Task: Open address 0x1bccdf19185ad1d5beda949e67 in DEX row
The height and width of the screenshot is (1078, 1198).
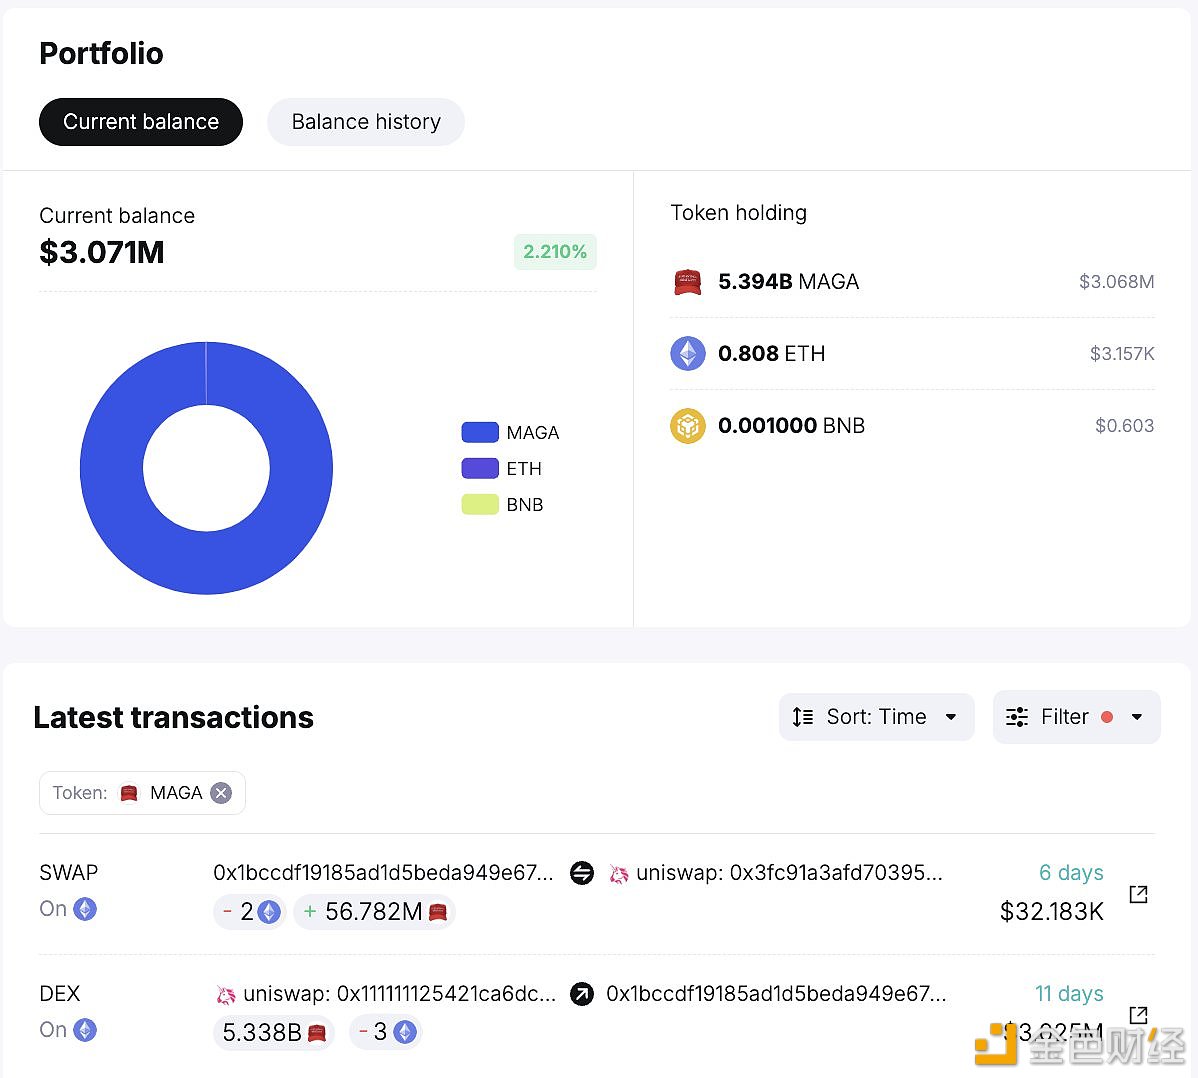Action: (776, 993)
